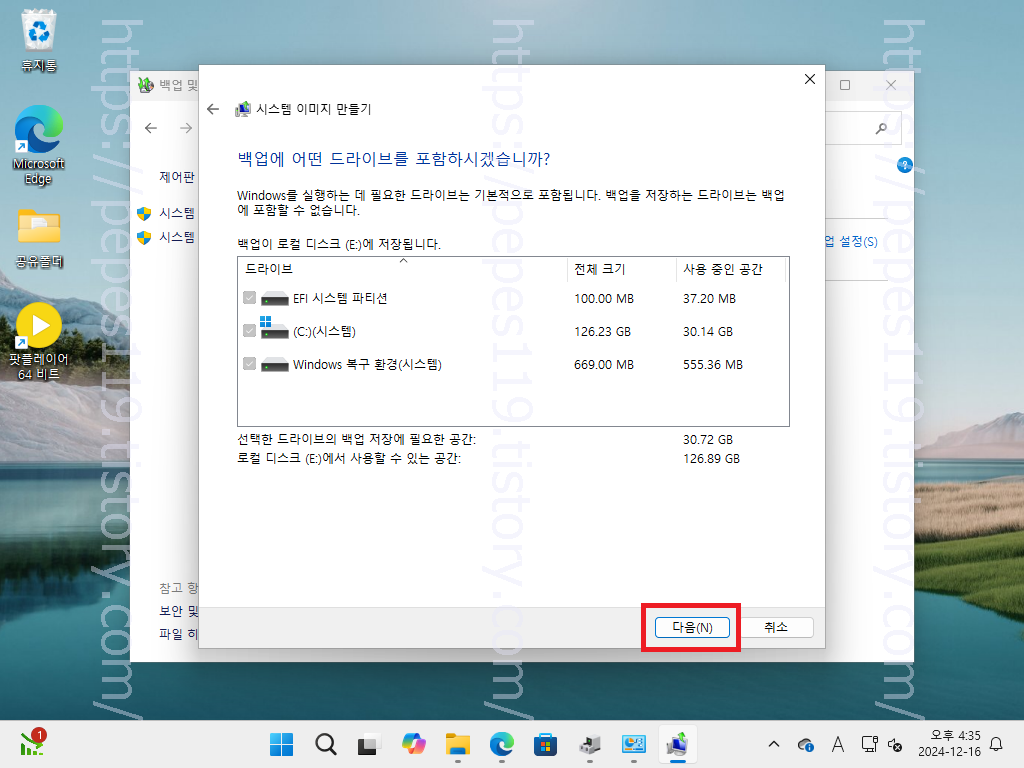This screenshot has width=1024, height=768.
Task: Open network status tray icon
Action: click(x=869, y=744)
